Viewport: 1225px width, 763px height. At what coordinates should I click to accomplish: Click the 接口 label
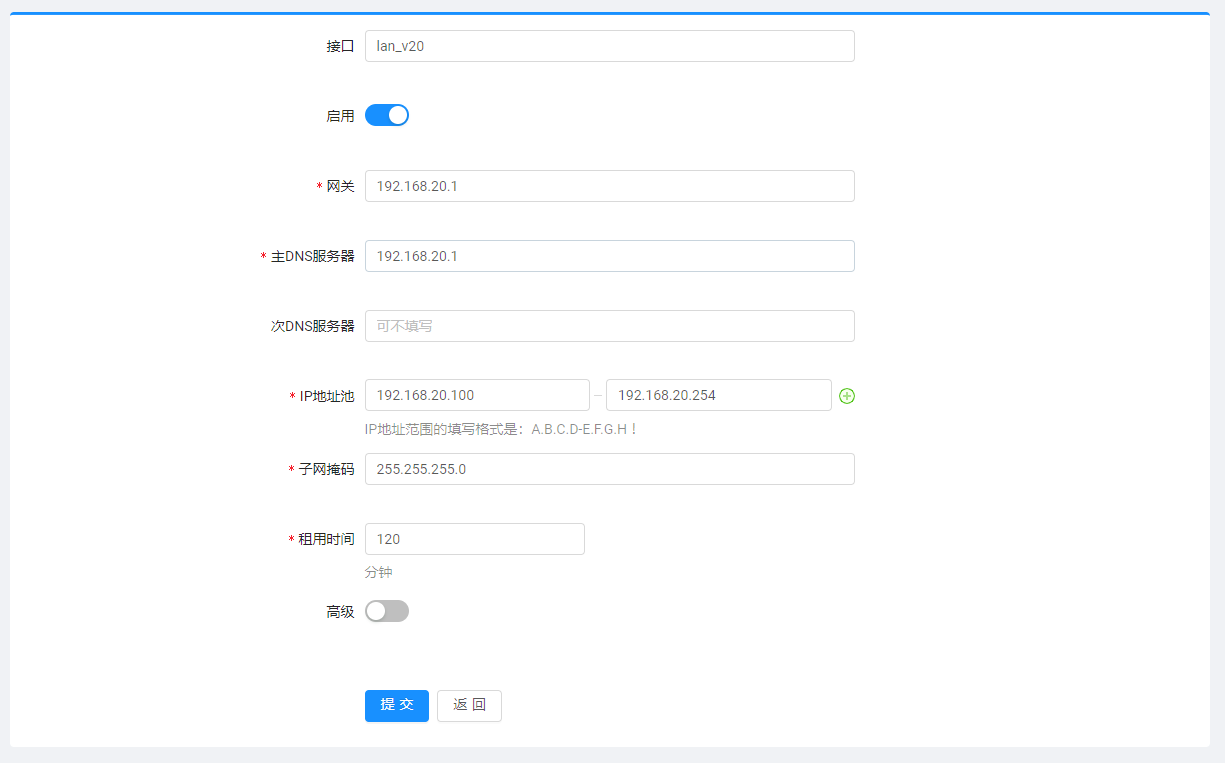pos(341,46)
